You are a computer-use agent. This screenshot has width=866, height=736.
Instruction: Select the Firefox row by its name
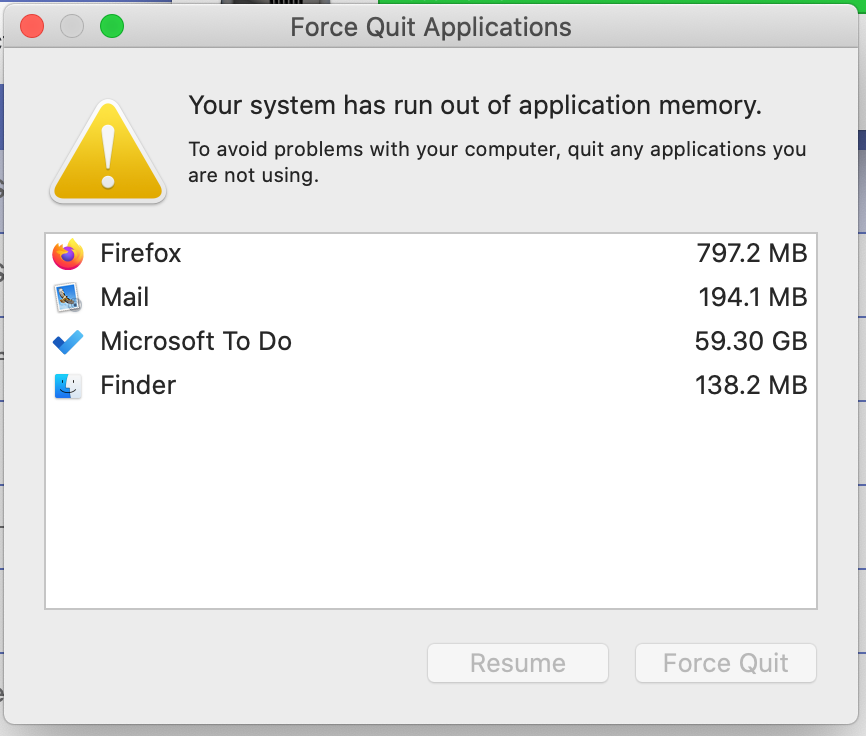(141, 254)
